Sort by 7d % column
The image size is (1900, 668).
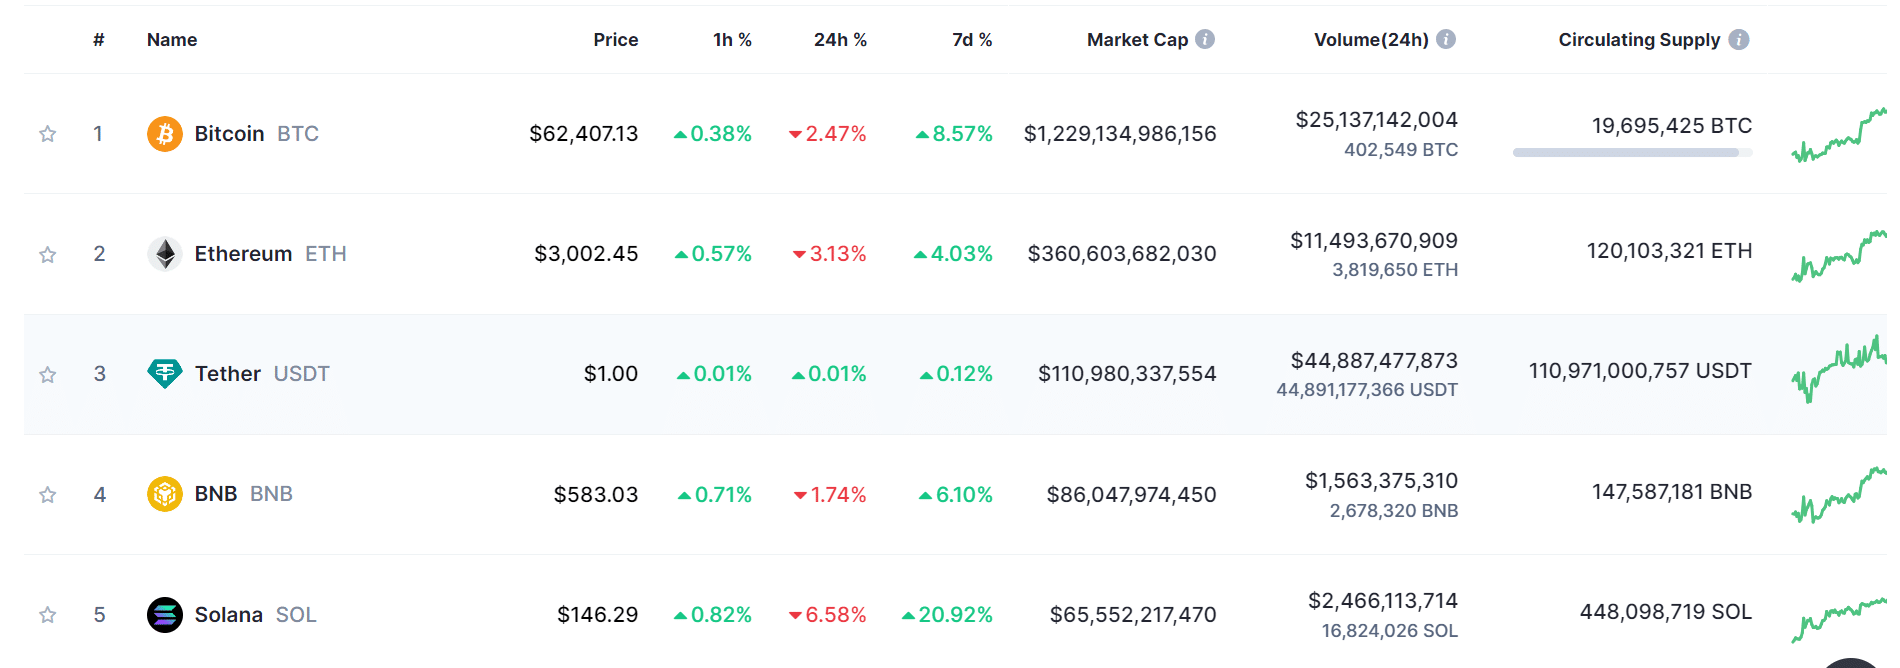[972, 40]
